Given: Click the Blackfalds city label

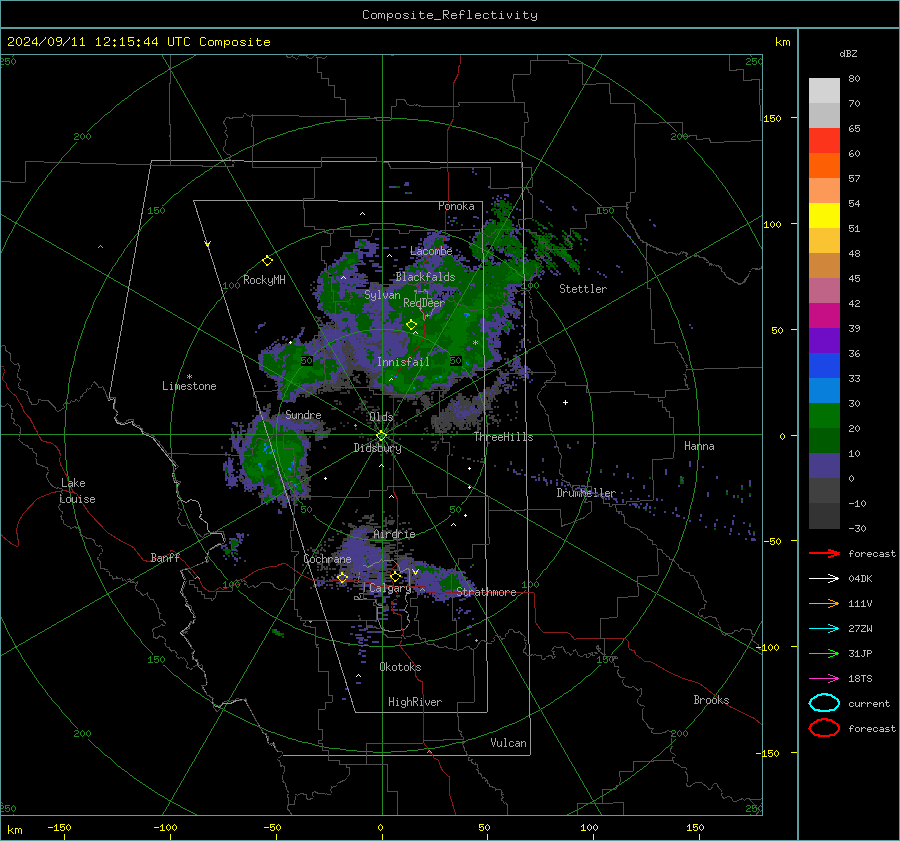Looking at the screenshot, I should [425, 277].
